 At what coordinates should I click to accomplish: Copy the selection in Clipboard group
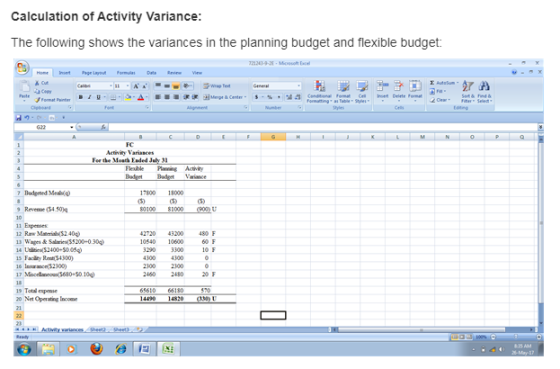coord(43,91)
